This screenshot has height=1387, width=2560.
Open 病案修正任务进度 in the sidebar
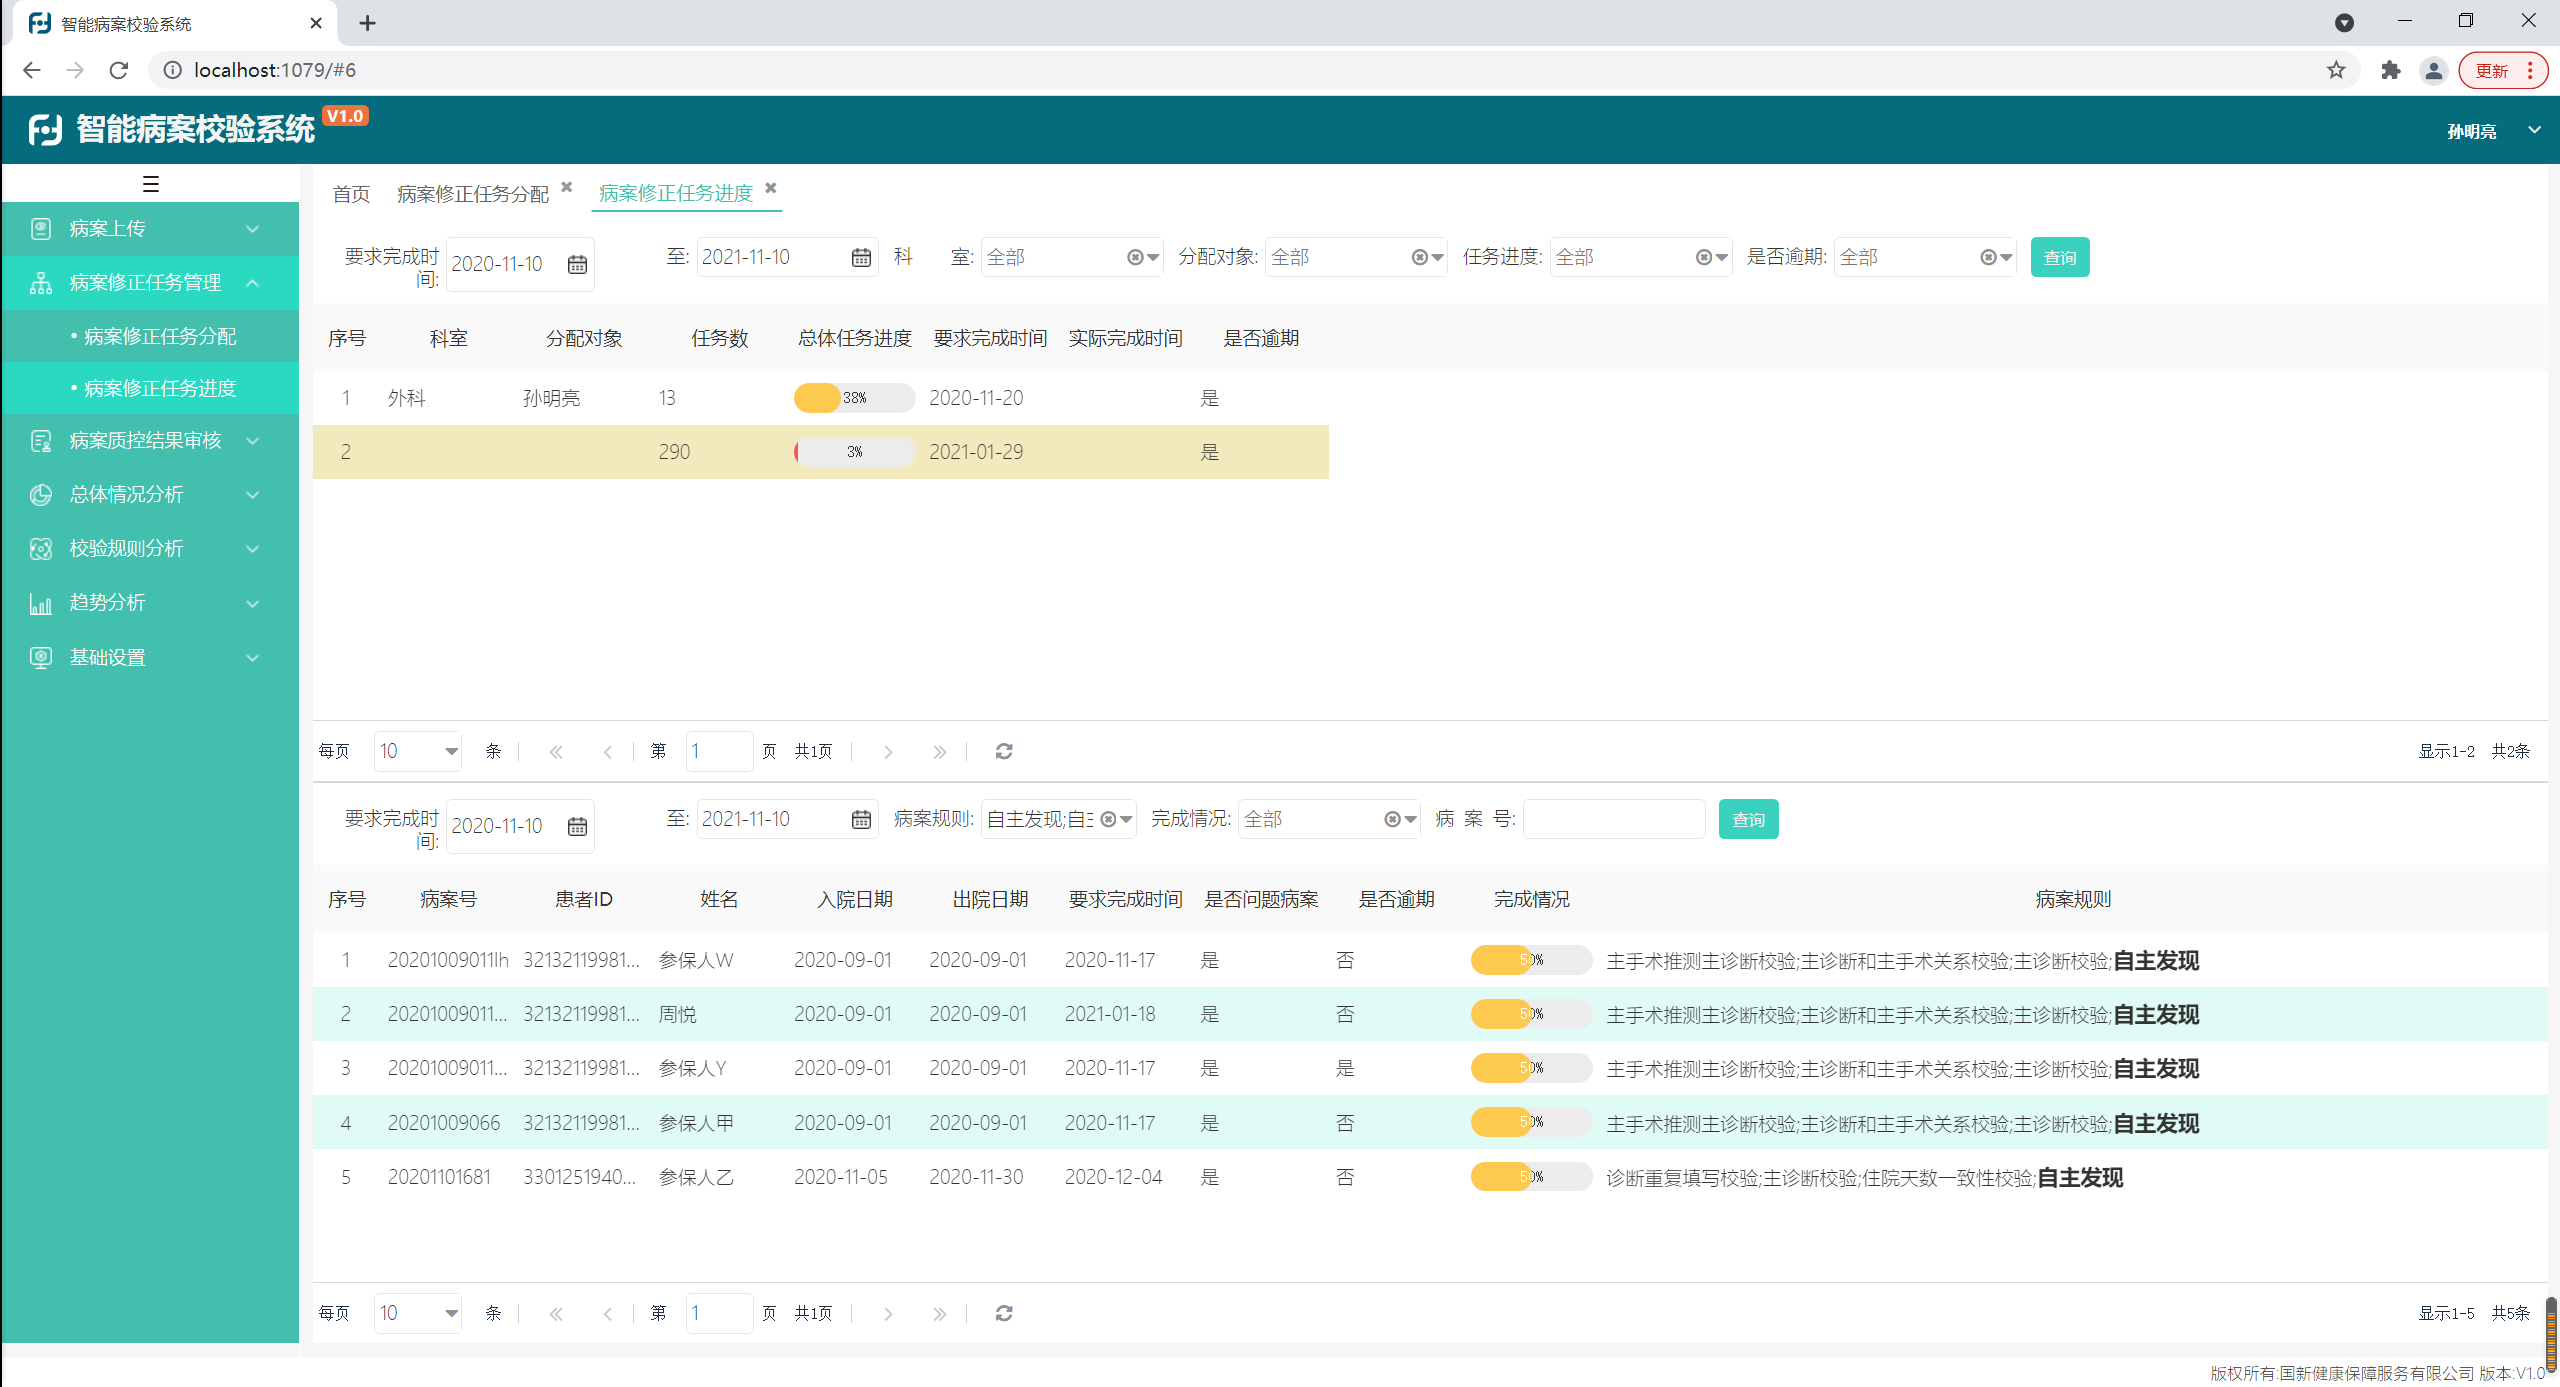pyautogui.click(x=160, y=388)
